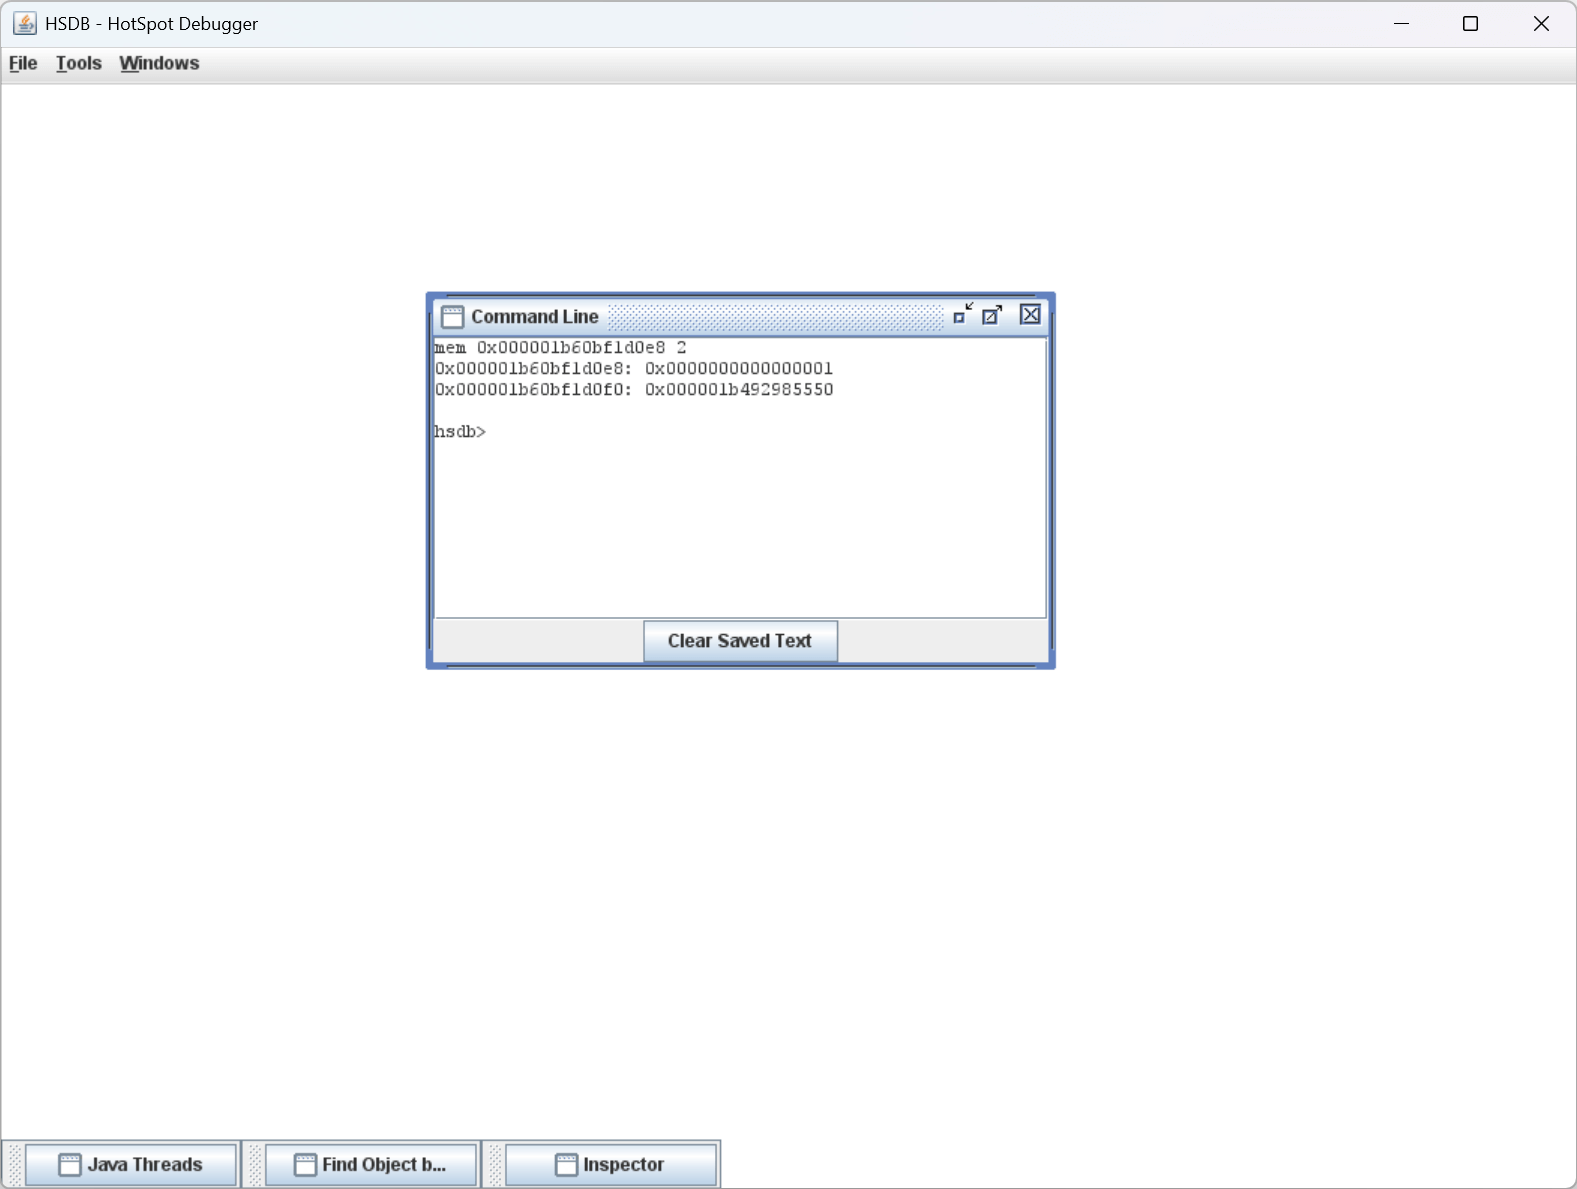Minimize the HSDB main window

[1401, 23]
